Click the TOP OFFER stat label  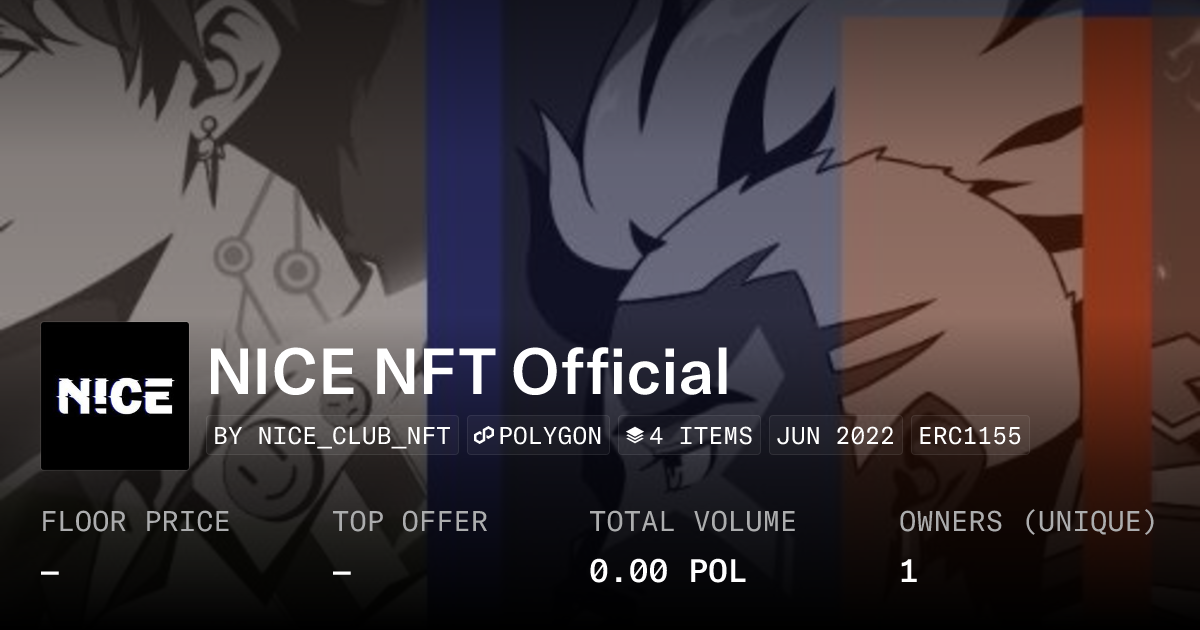410,522
